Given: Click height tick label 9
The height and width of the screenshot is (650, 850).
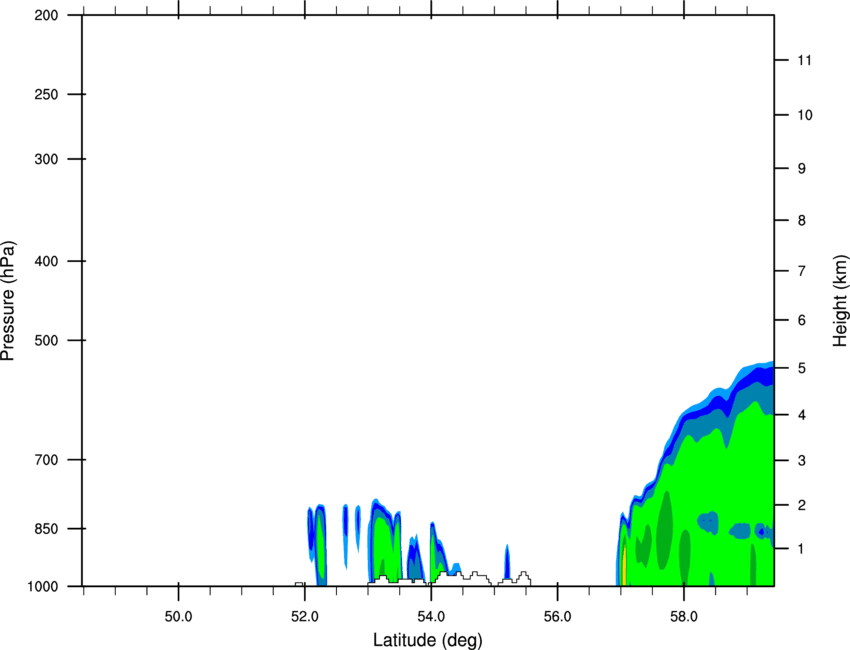Looking at the screenshot, I should coord(802,169).
